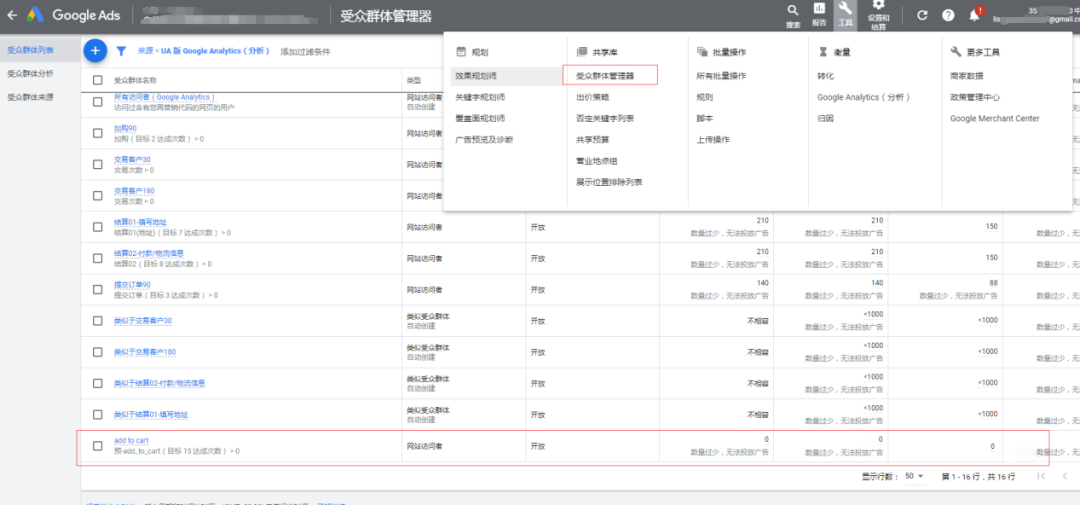Click the 批量操作 stacked-copy icon
Screen dimensions: 1080x505
(702, 52)
